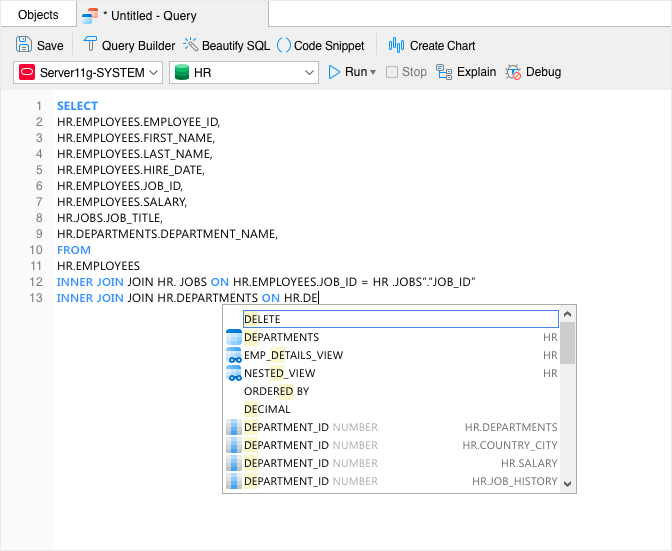The height and width of the screenshot is (551, 672).
Task: Click the Debug button label
Action: pos(543,72)
